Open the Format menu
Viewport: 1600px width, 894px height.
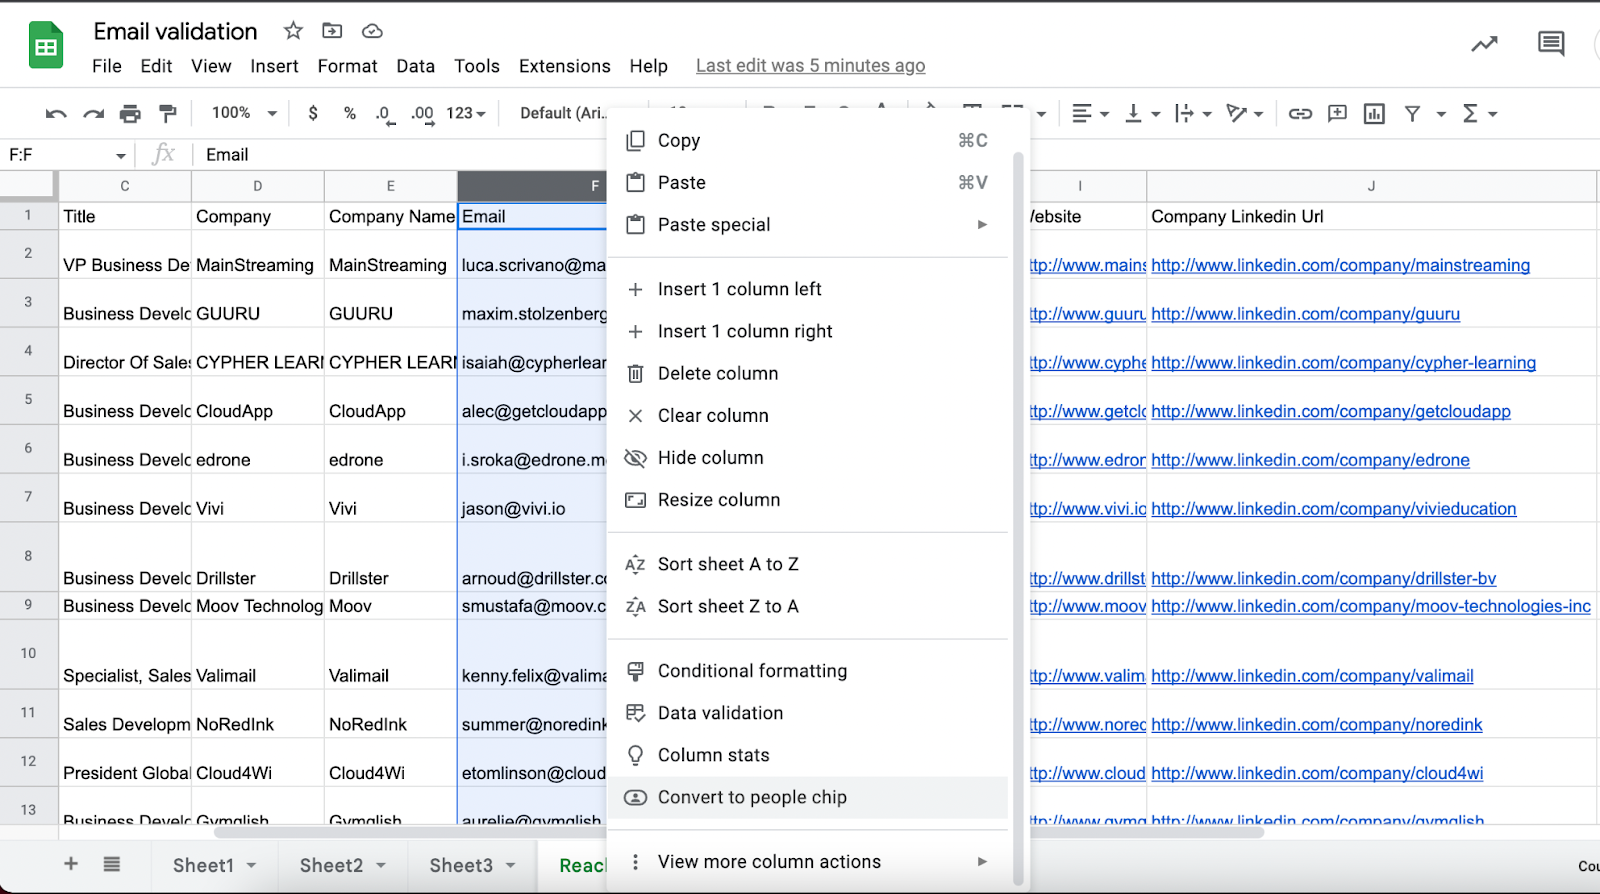click(x=347, y=66)
